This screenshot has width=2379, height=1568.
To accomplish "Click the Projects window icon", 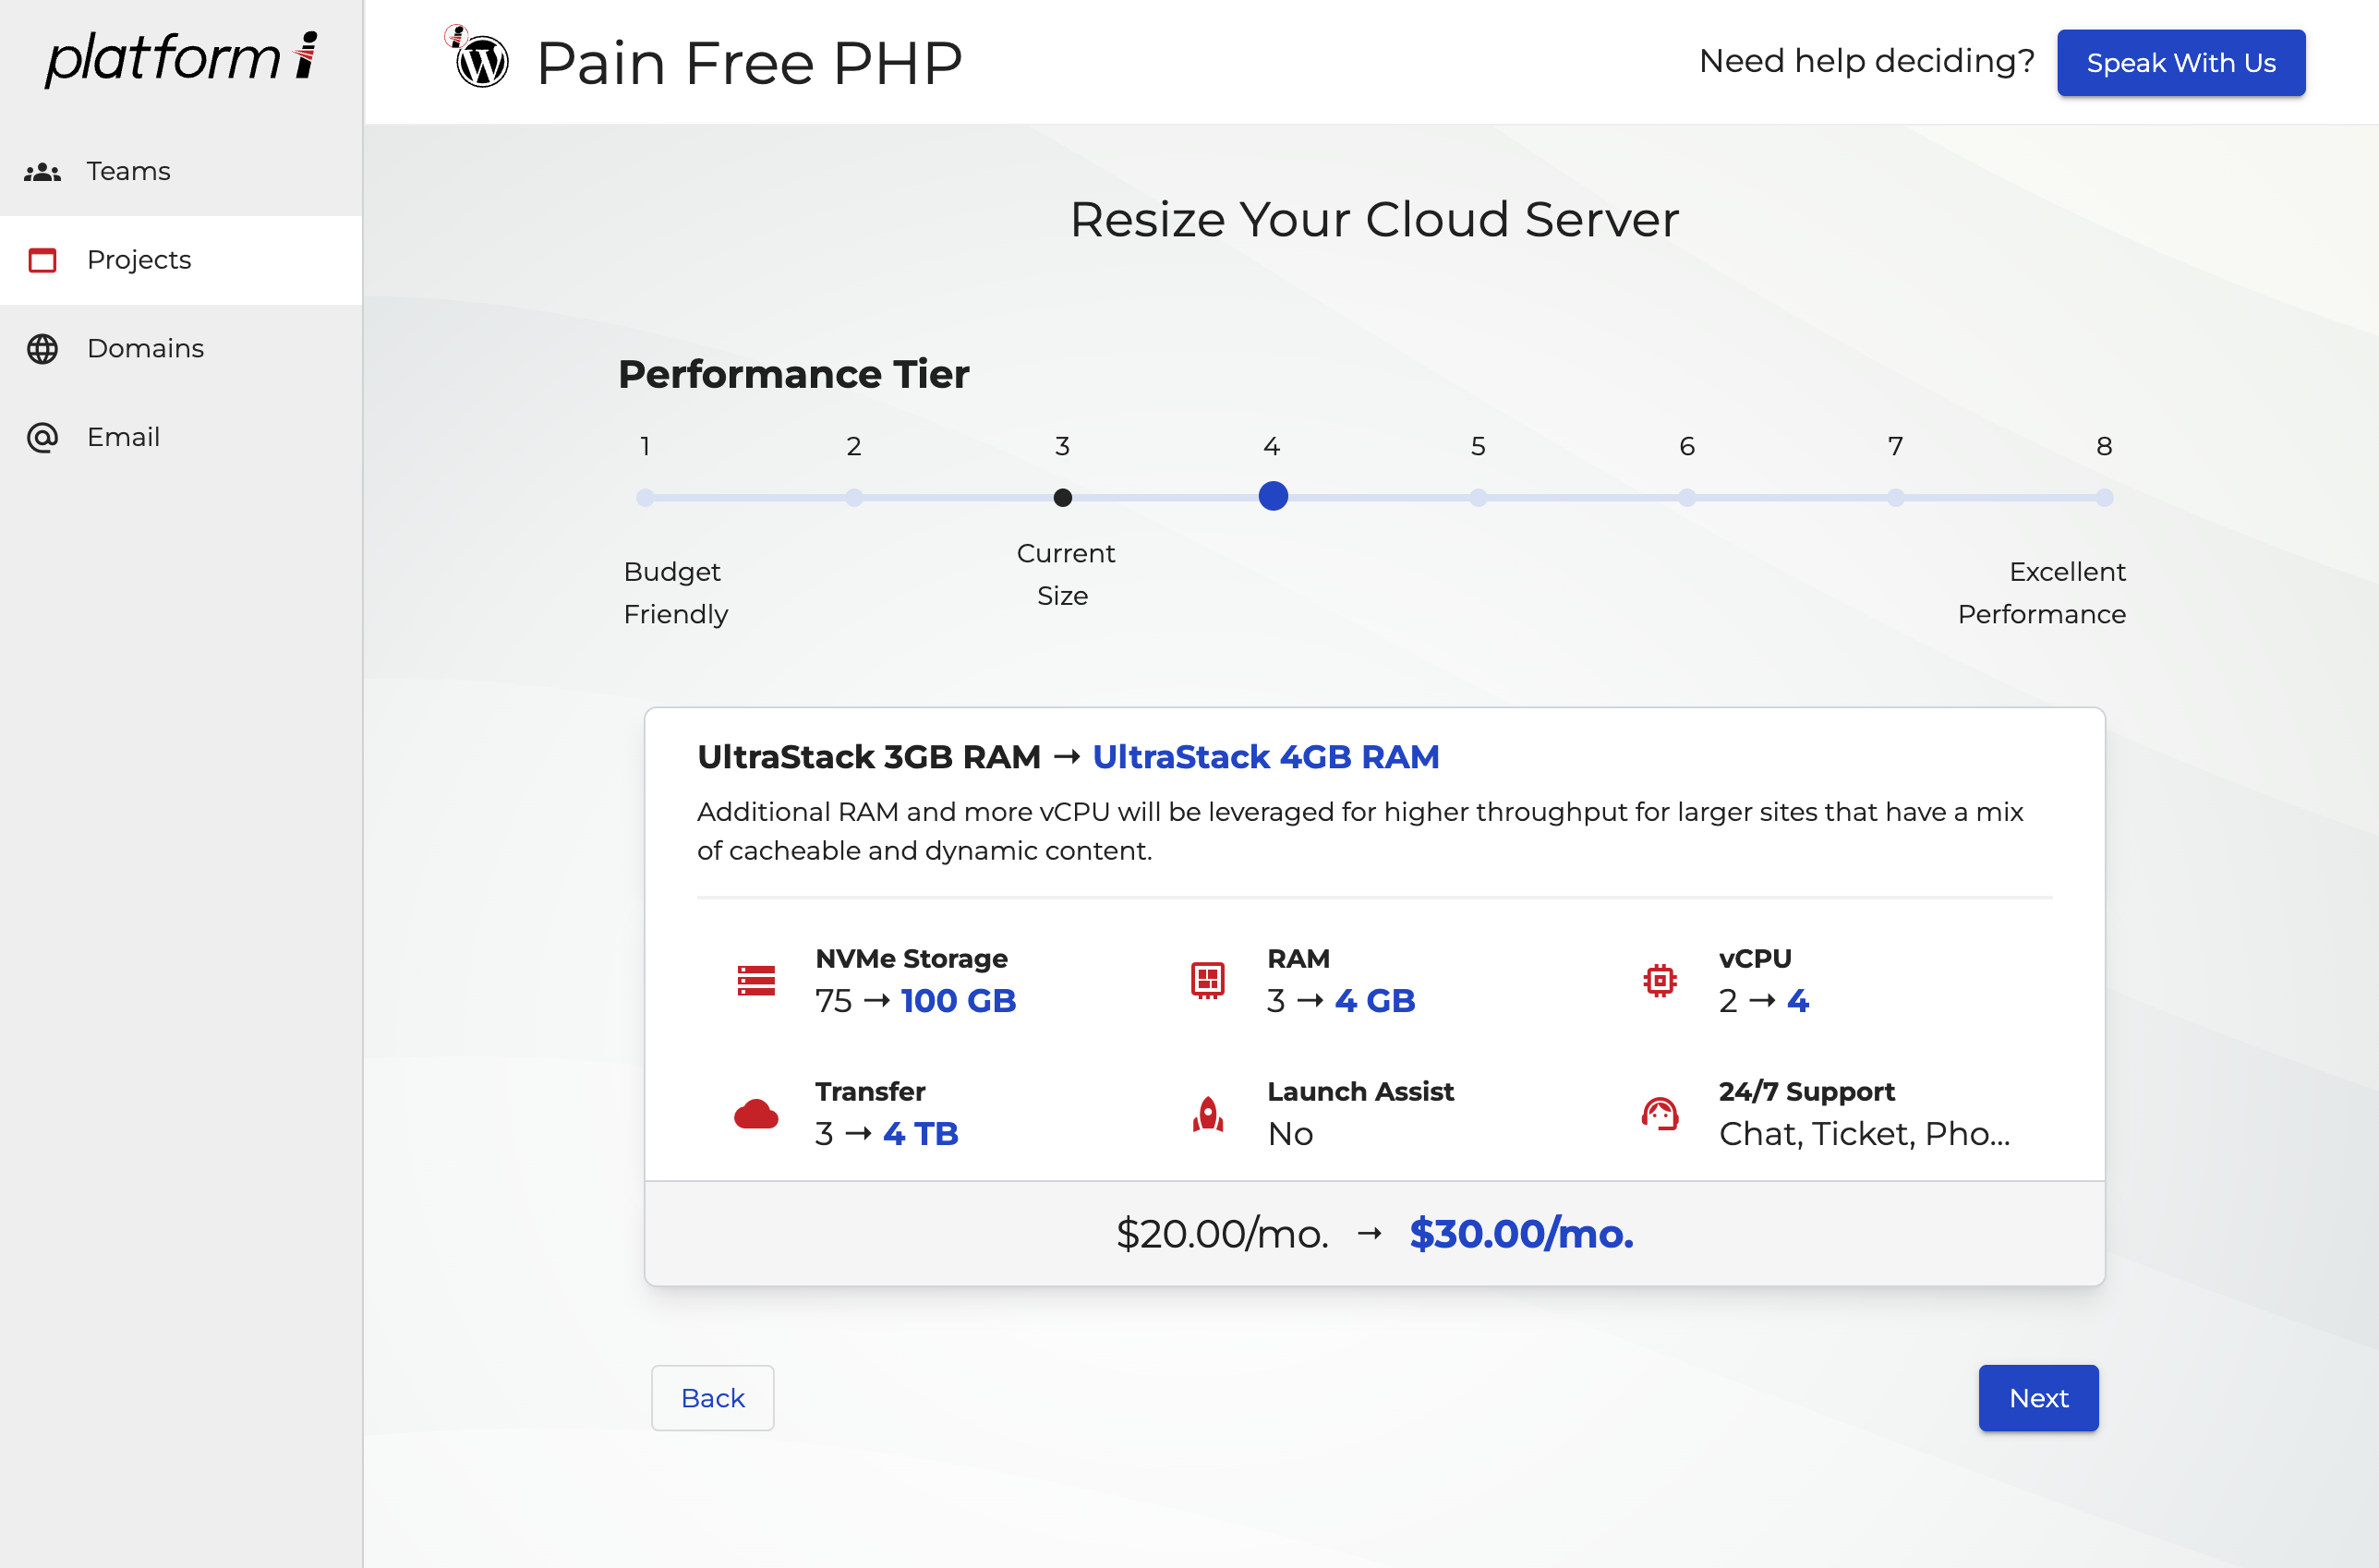I will (x=42, y=260).
